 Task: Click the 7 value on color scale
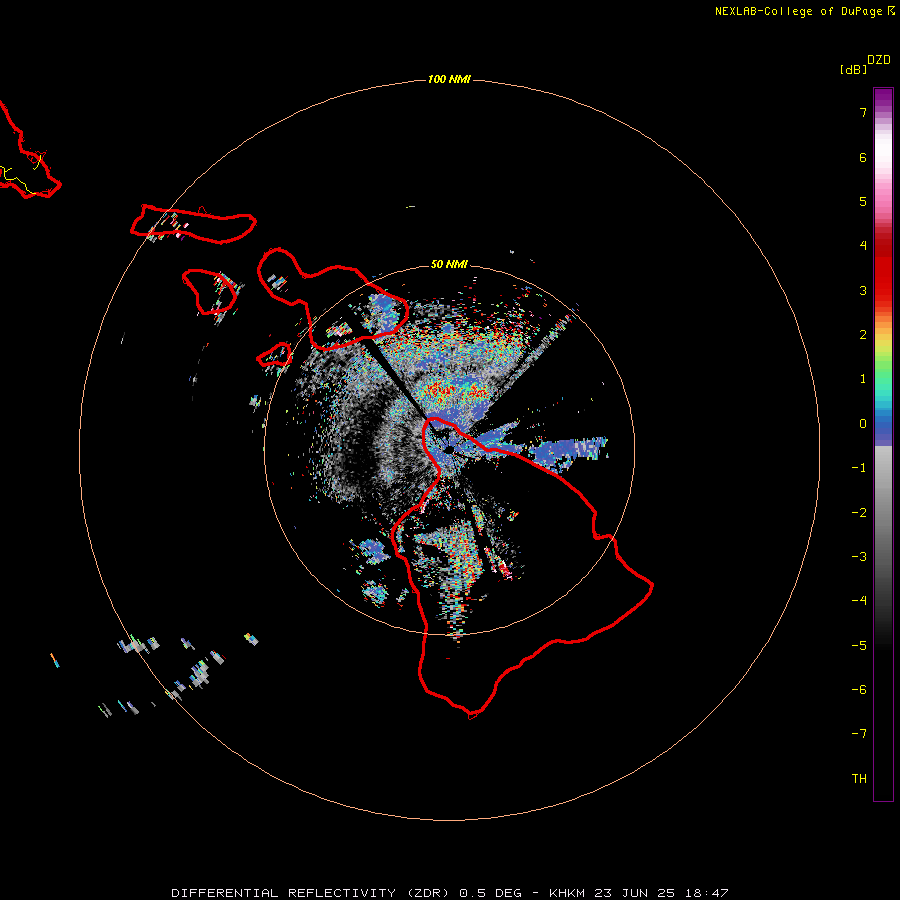[863, 112]
